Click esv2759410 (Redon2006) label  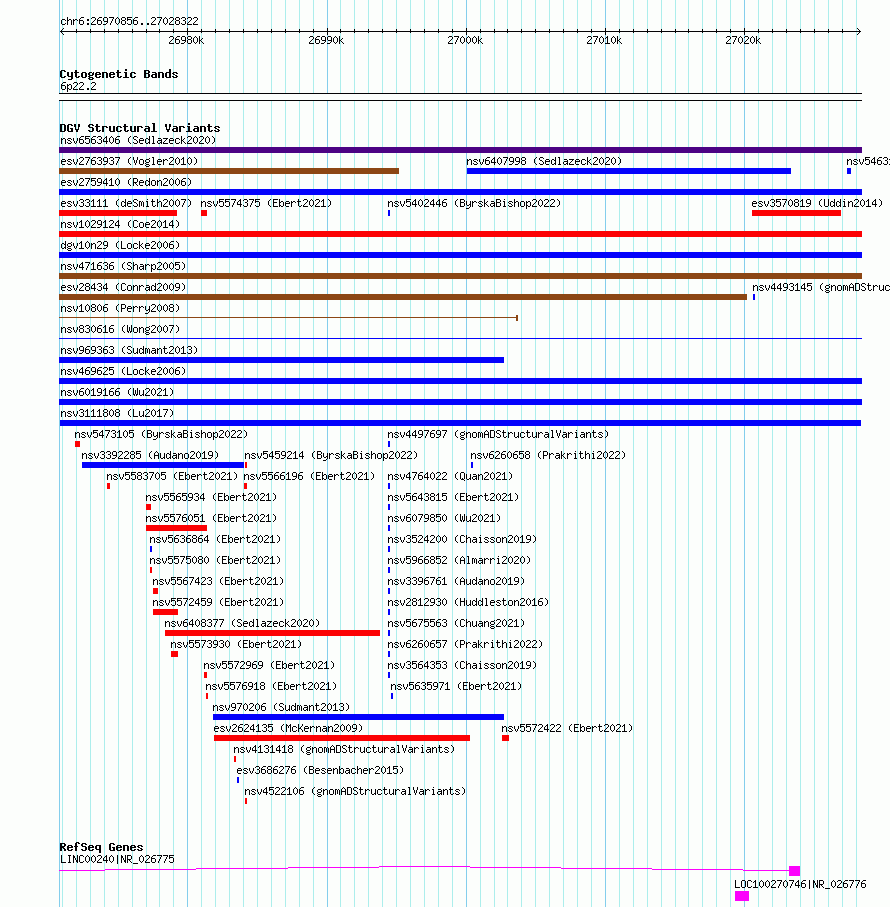(x=126, y=182)
